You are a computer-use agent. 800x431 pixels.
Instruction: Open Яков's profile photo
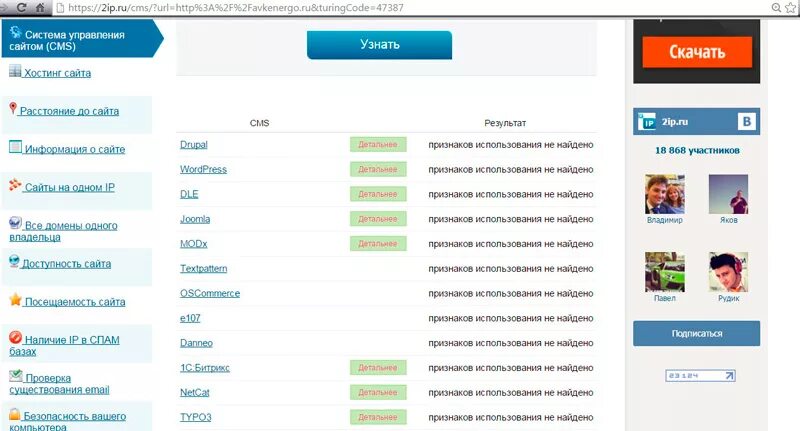pyautogui.click(x=728, y=194)
